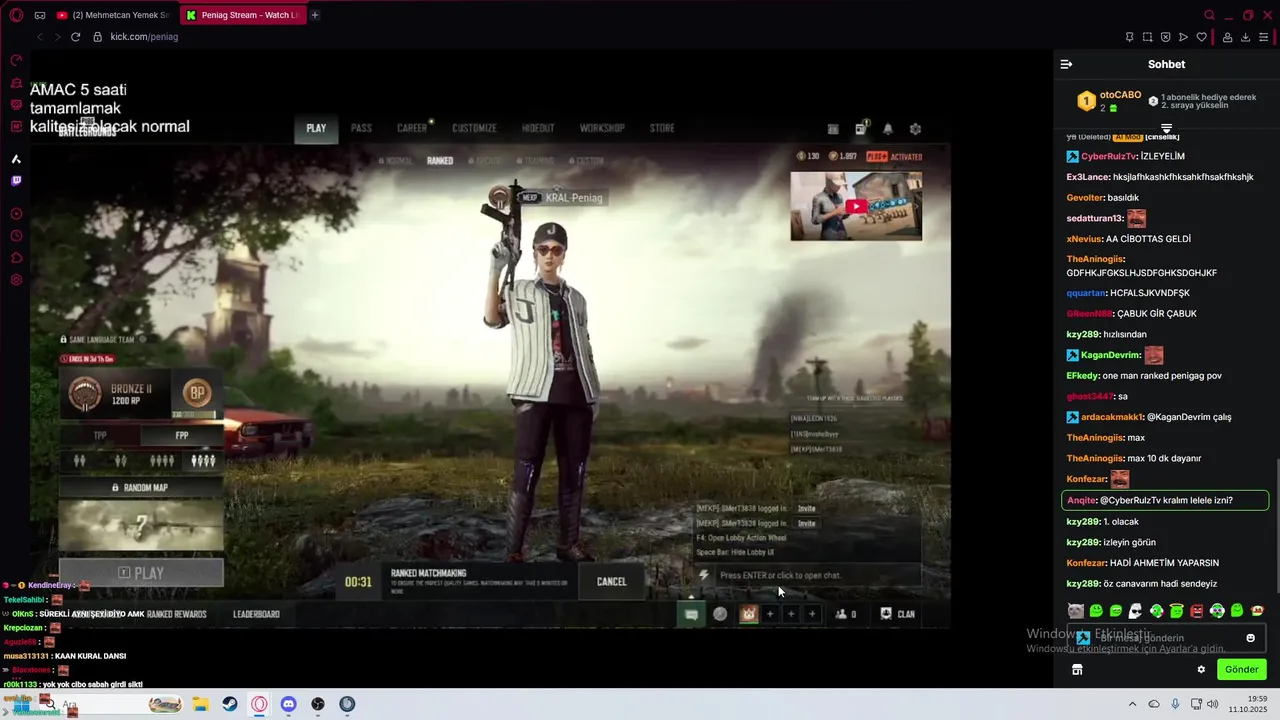Click game settings gear icon

(915, 129)
